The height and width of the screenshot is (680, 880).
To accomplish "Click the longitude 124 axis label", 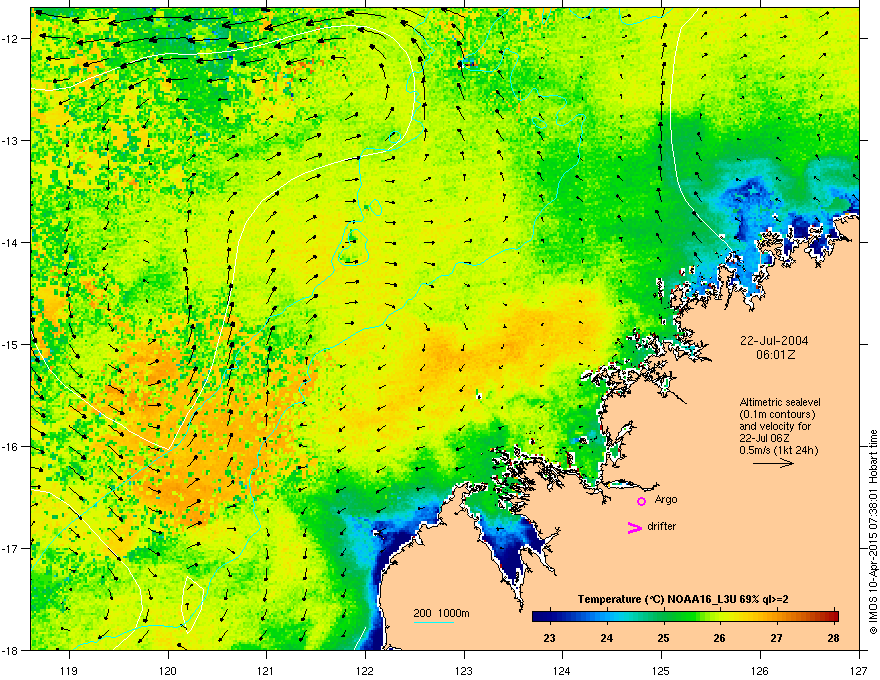I will pos(562,670).
